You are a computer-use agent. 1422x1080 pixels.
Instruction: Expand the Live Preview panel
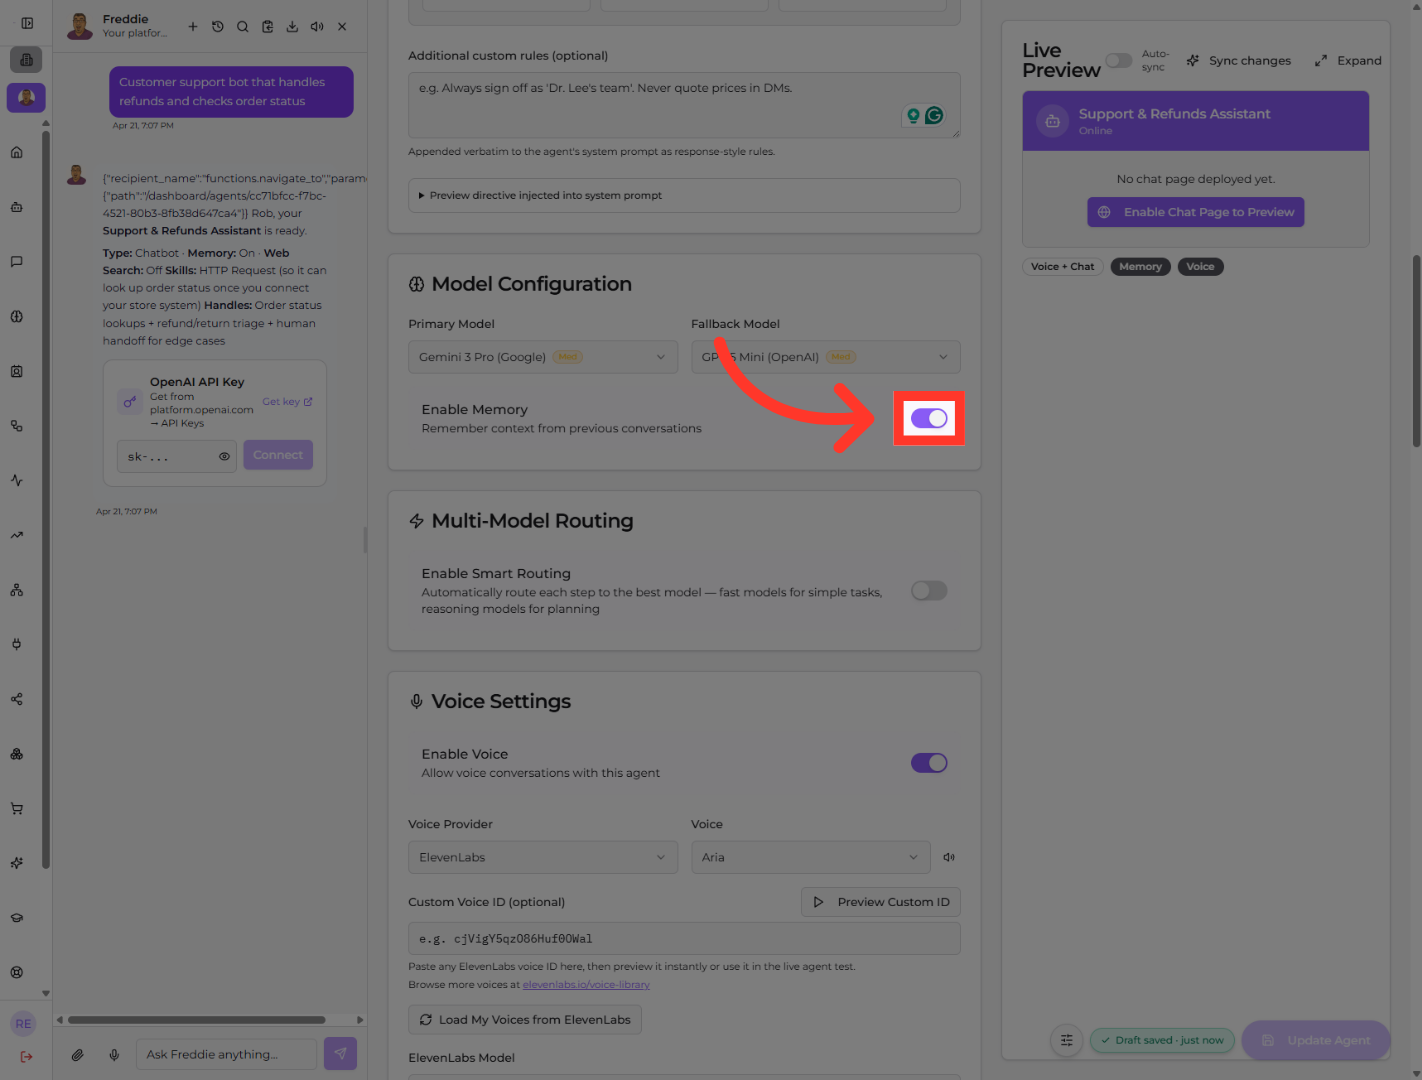coord(1348,61)
